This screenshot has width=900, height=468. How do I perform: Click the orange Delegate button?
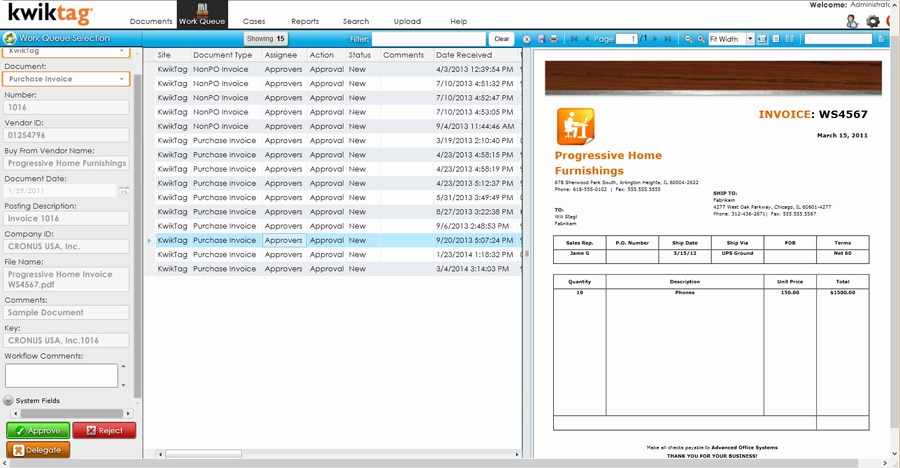(38, 450)
